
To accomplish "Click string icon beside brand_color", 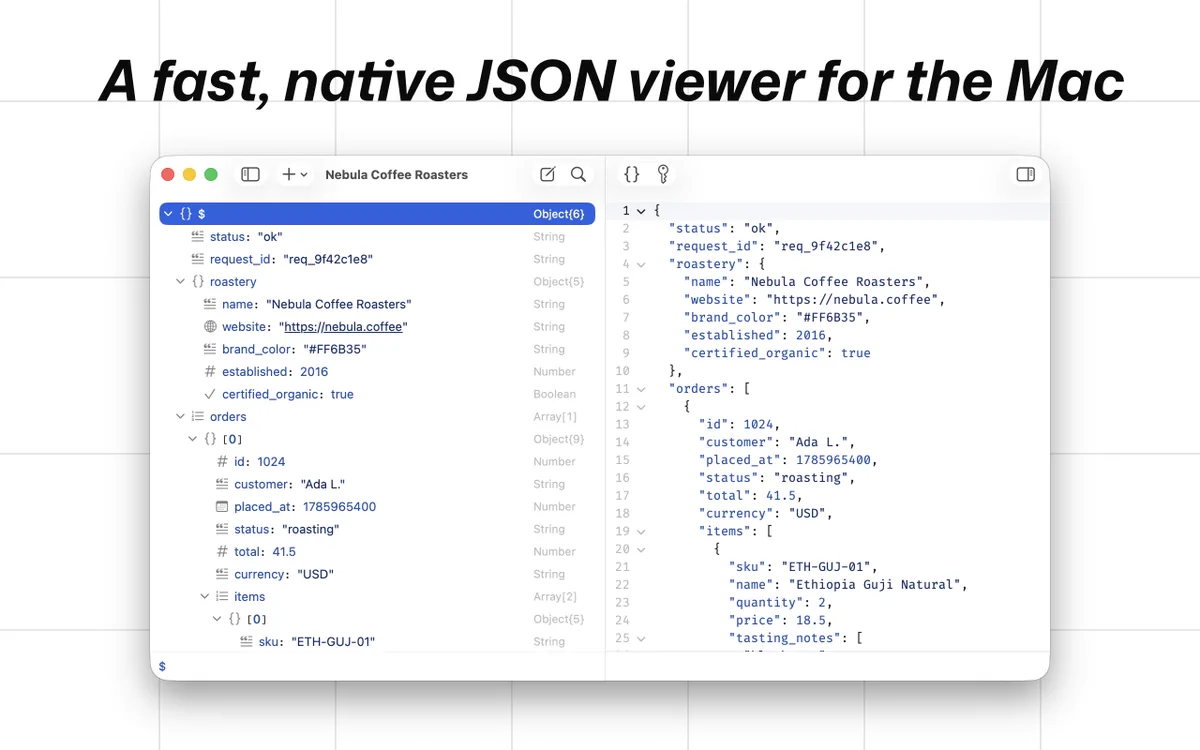I will [x=210, y=349].
